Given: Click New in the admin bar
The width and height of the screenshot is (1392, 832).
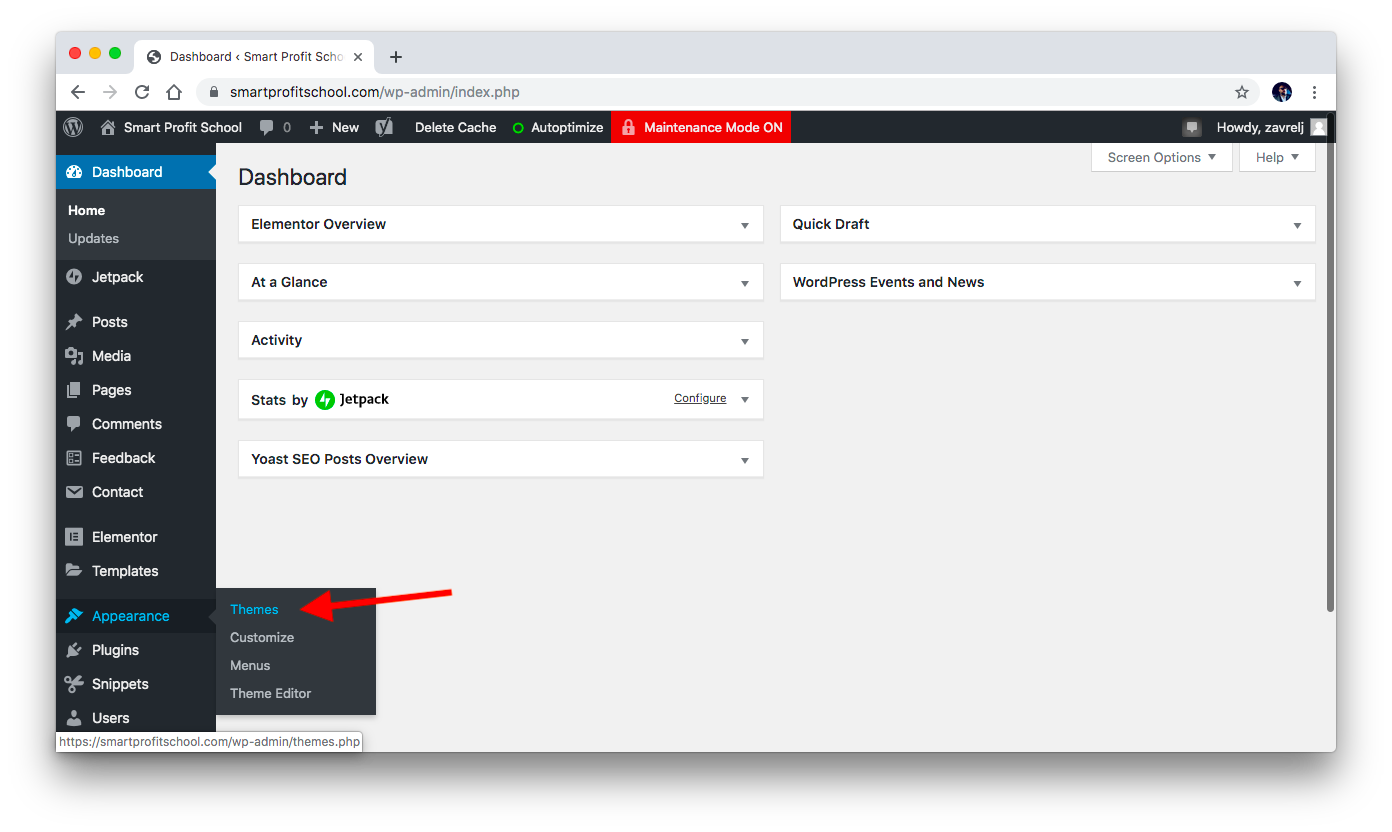Looking at the screenshot, I should click(x=335, y=127).
